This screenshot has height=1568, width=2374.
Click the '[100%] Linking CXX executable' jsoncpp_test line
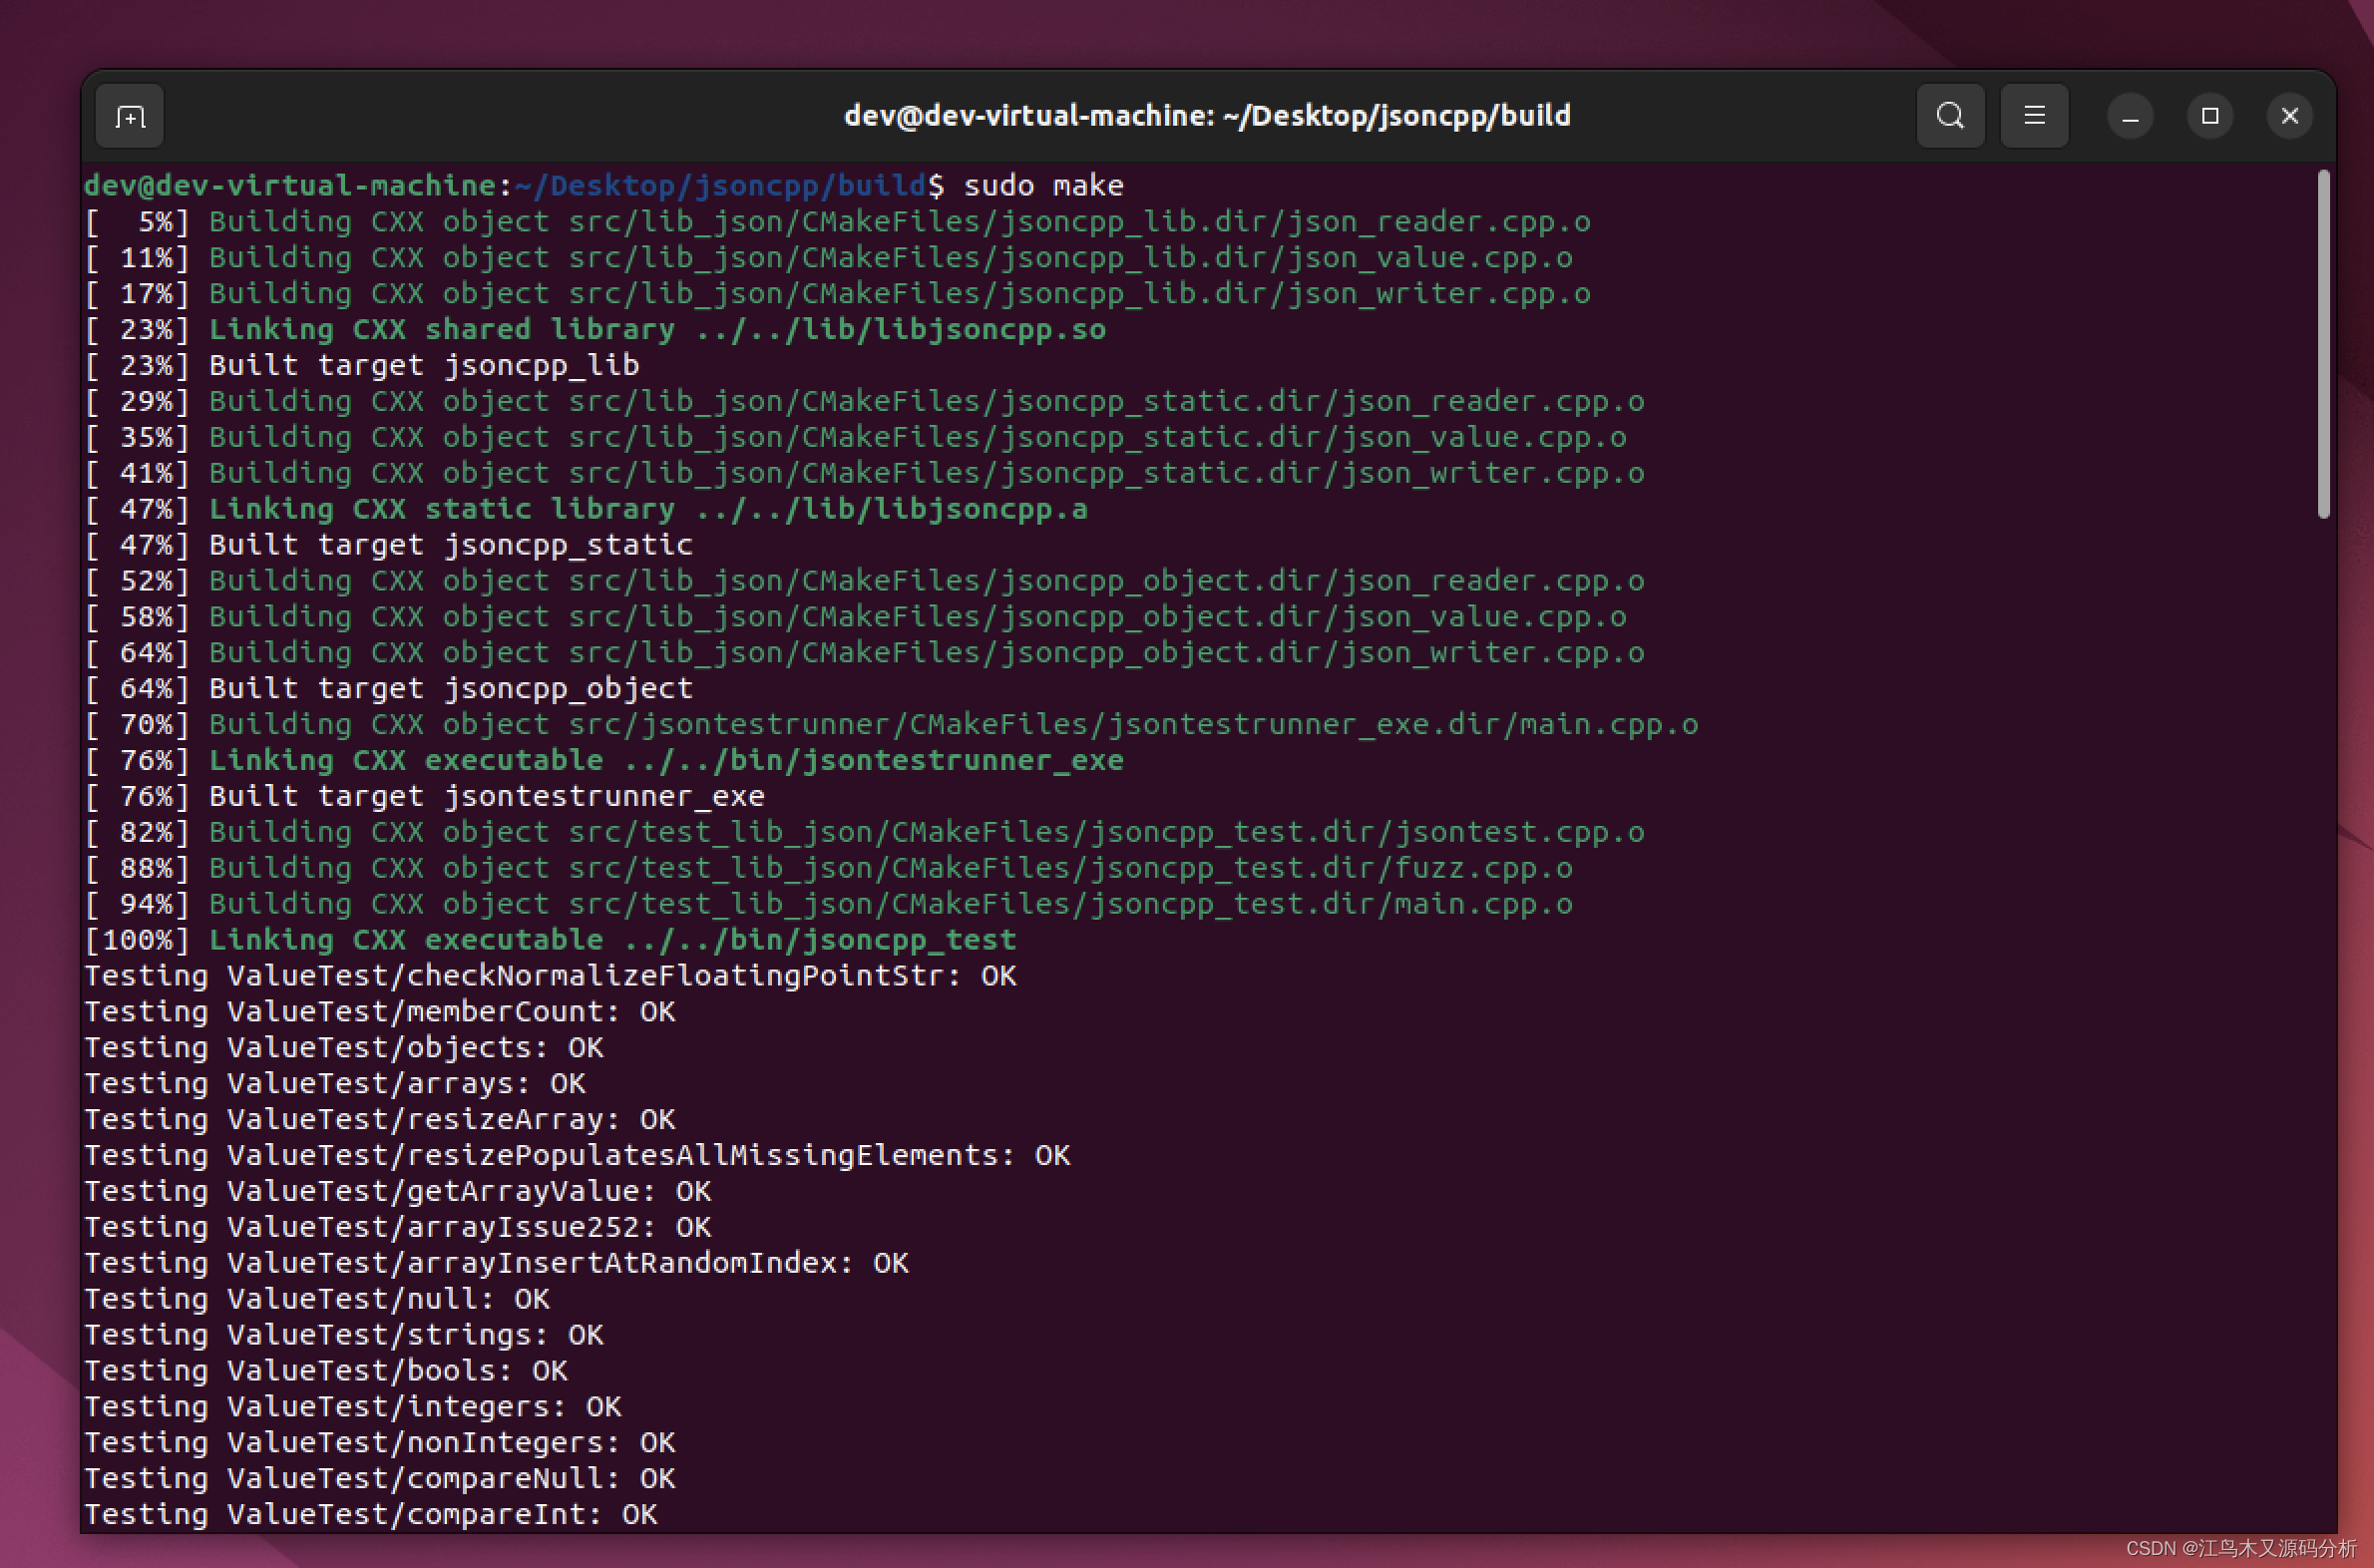[x=550, y=940]
